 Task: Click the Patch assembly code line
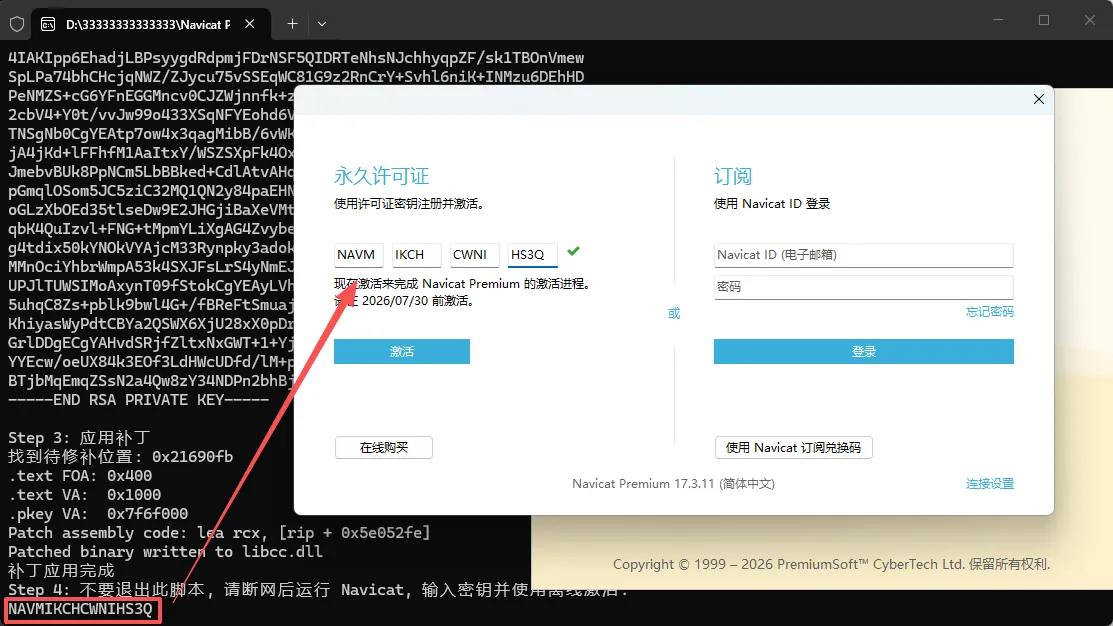click(x=219, y=532)
